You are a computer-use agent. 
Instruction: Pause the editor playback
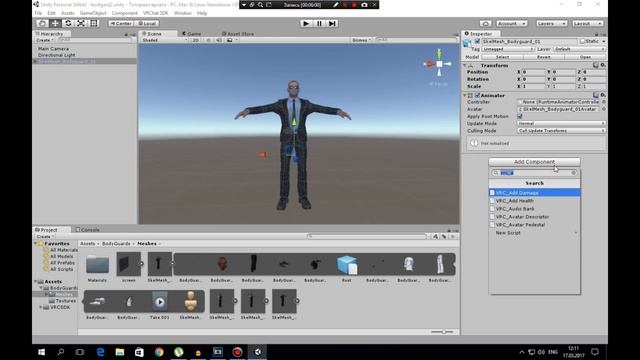[x=319, y=23]
